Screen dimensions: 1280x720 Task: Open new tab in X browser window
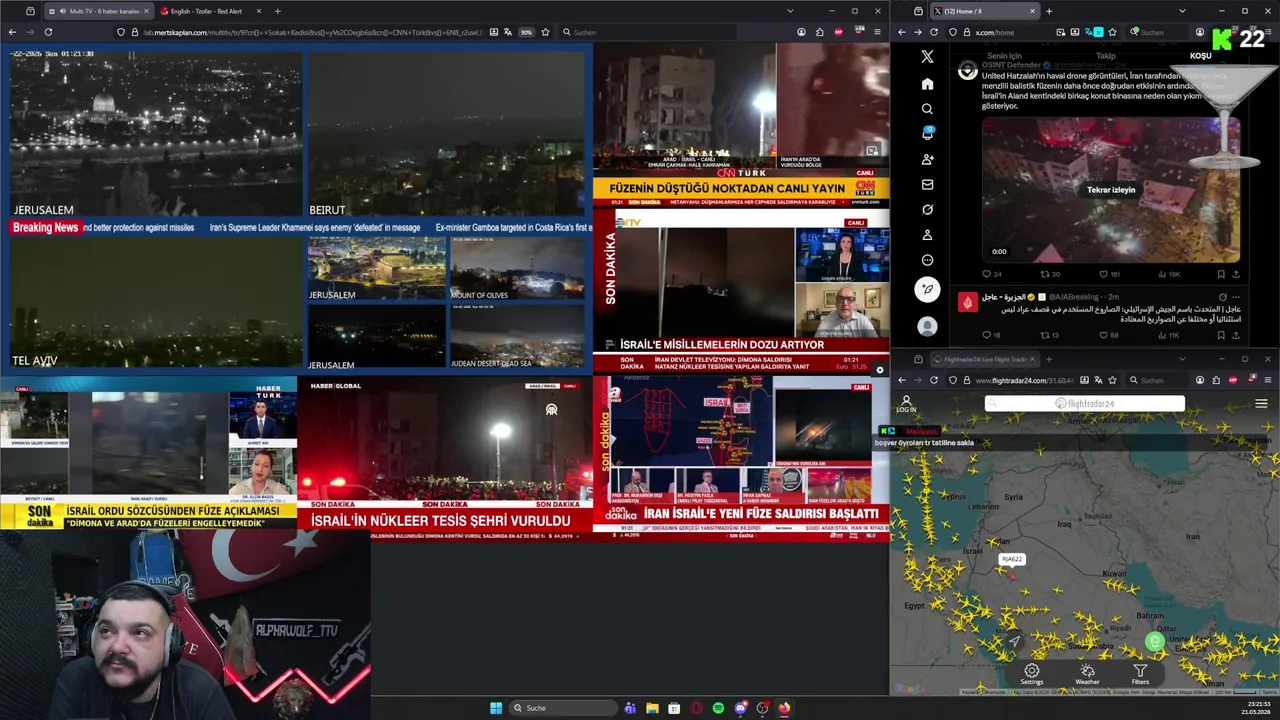(1049, 11)
